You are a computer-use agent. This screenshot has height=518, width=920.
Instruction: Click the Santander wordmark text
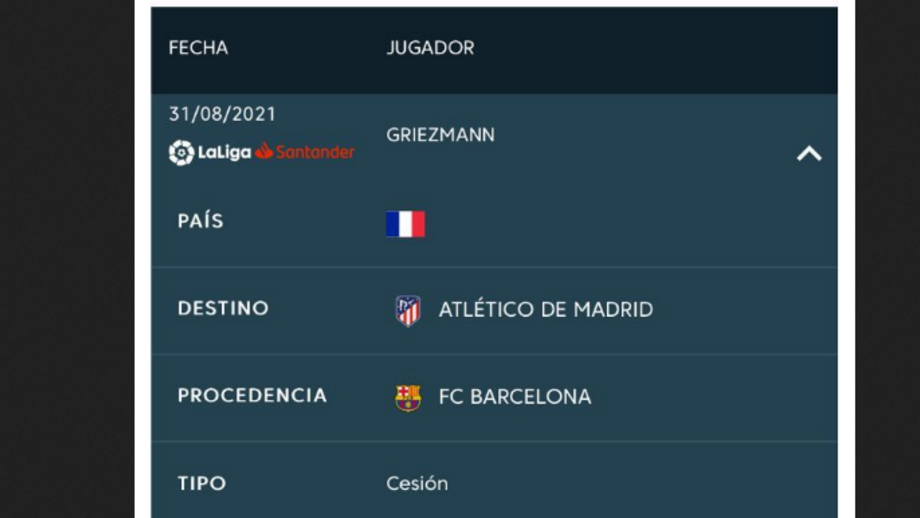[315, 152]
